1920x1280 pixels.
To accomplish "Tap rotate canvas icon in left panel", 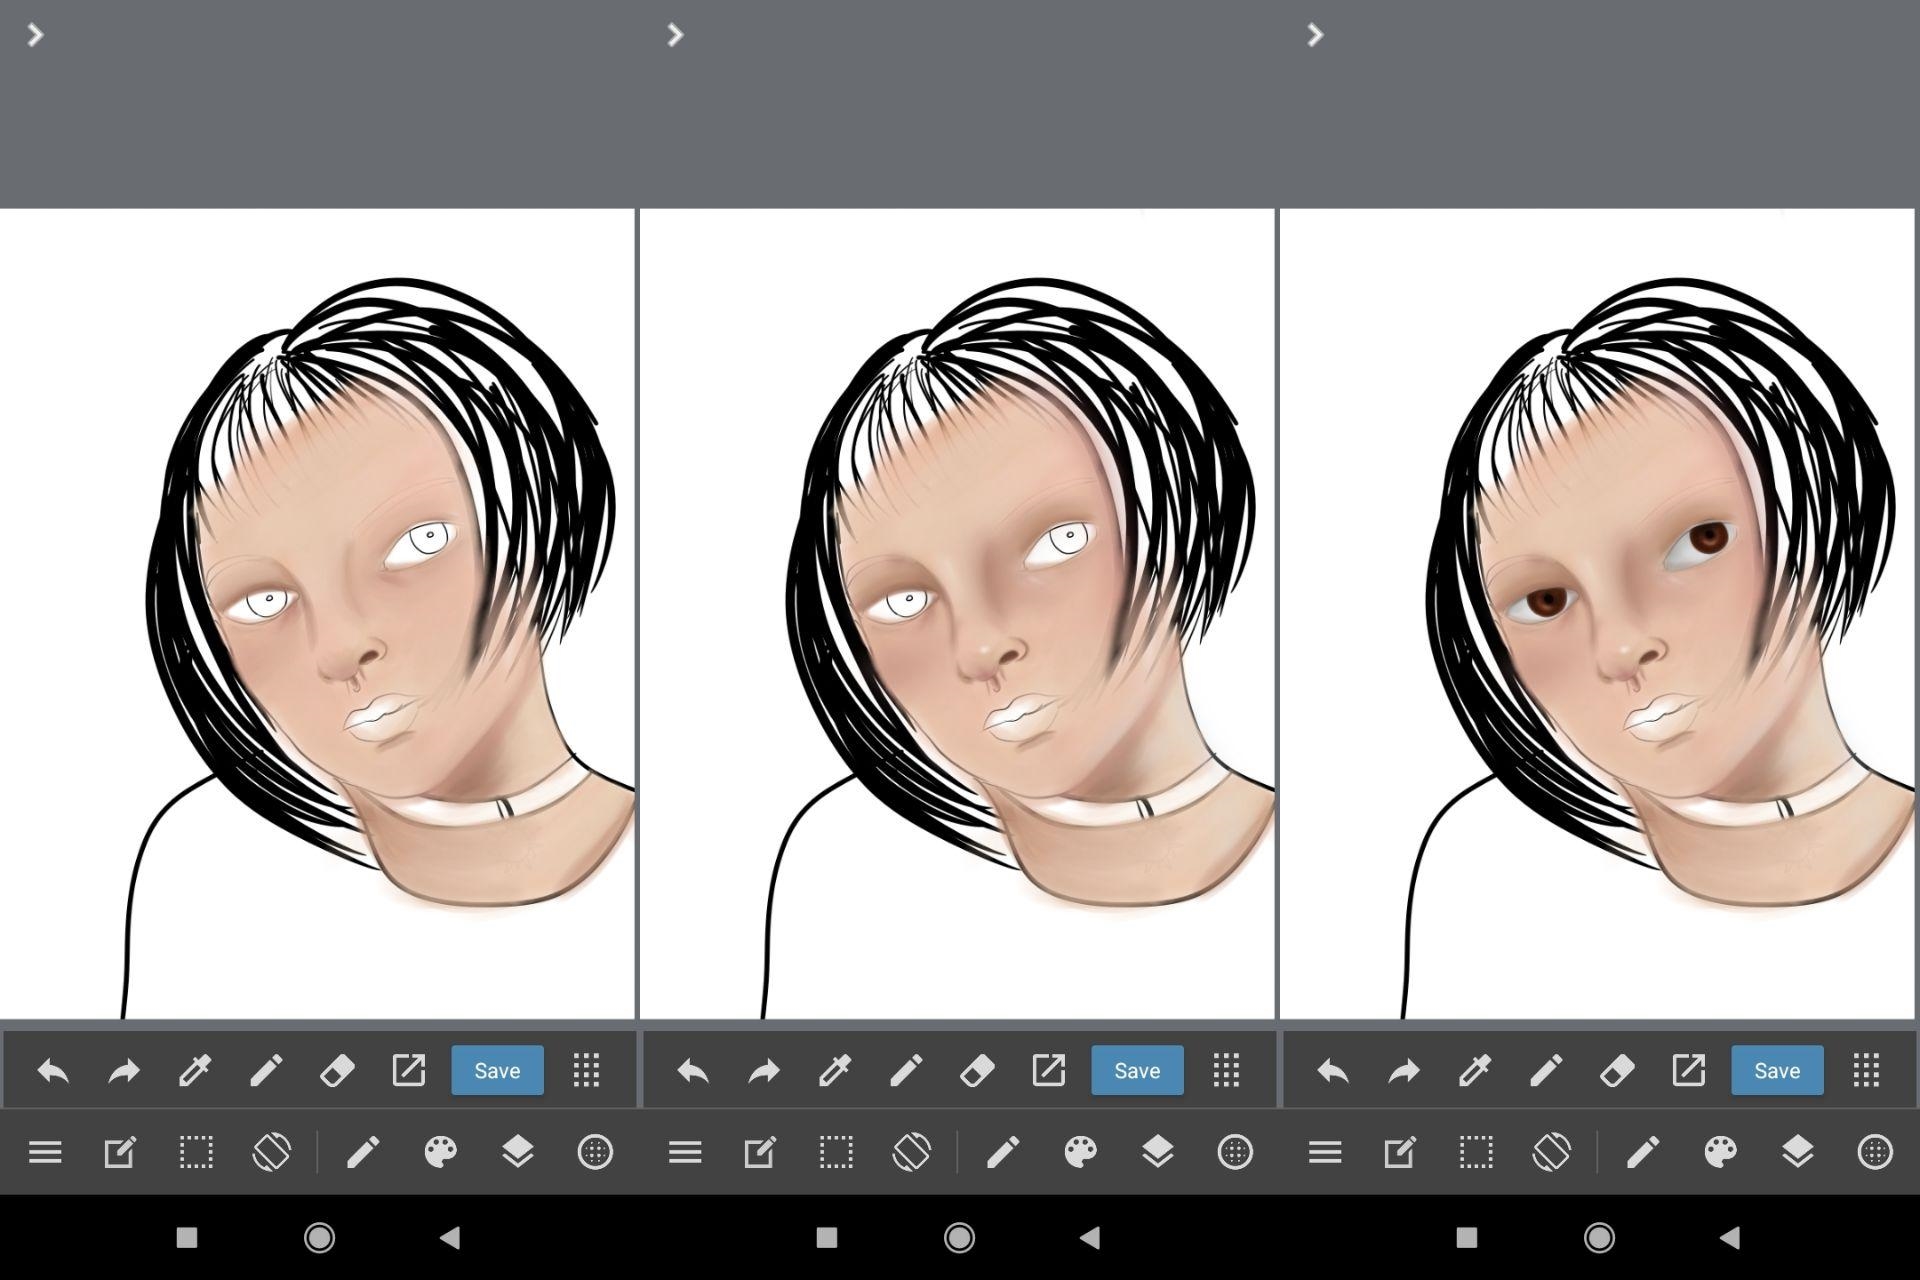I will point(272,1152).
